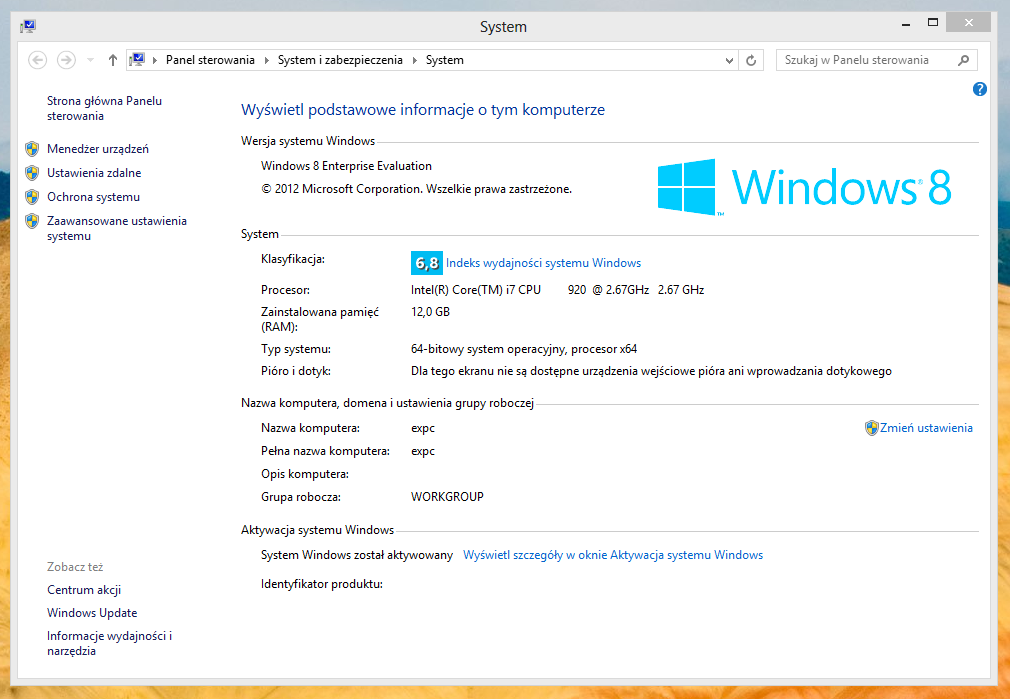Refresh the System page
The image size is (1010, 699).
coord(751,60)
